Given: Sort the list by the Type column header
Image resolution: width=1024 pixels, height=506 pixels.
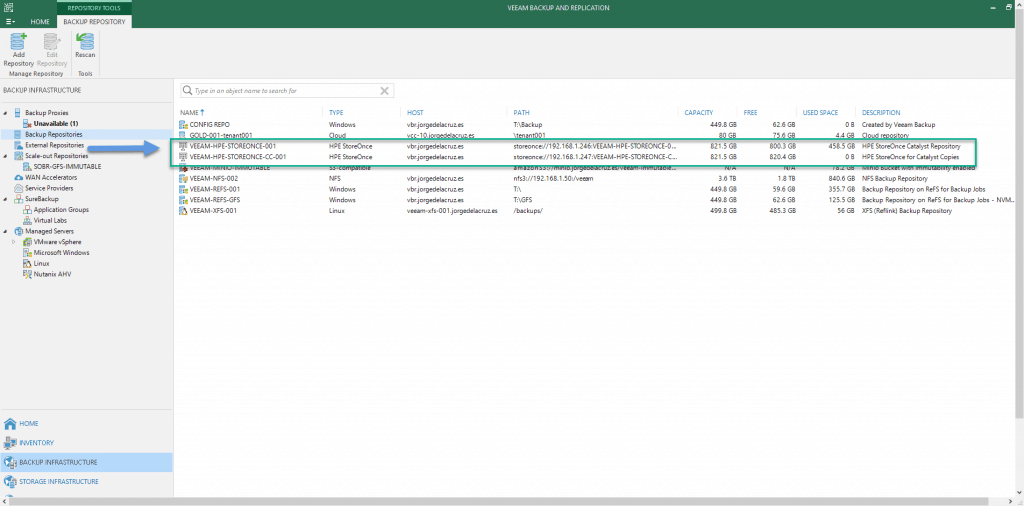Looking at the screenshot, I should pyautogui.click(x=336, y=113).
